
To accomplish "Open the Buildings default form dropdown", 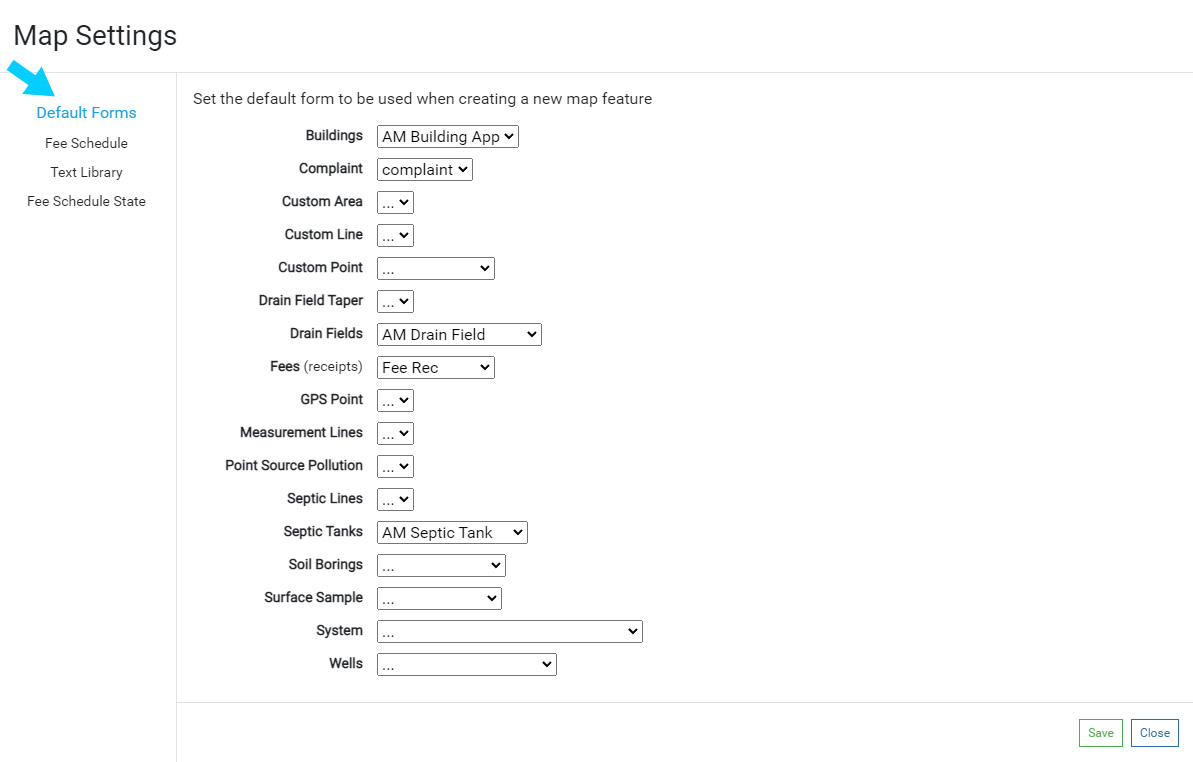I will (x=448, y=137).
